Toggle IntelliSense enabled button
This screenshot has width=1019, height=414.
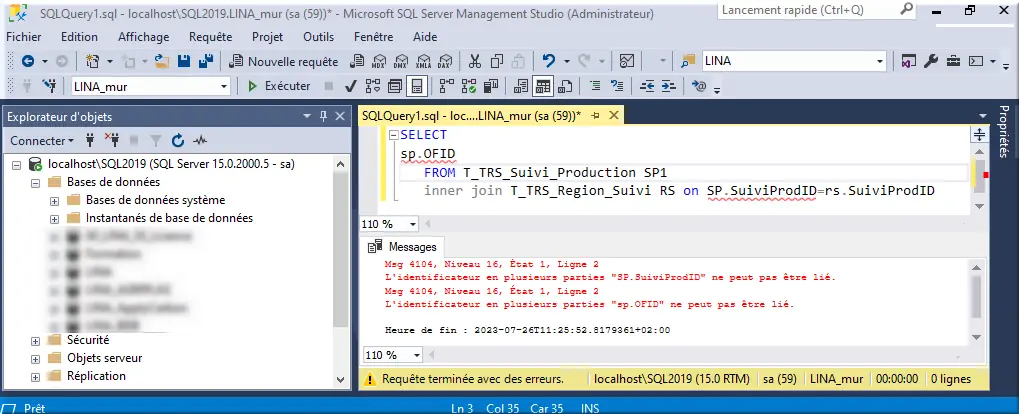point(417,86)
